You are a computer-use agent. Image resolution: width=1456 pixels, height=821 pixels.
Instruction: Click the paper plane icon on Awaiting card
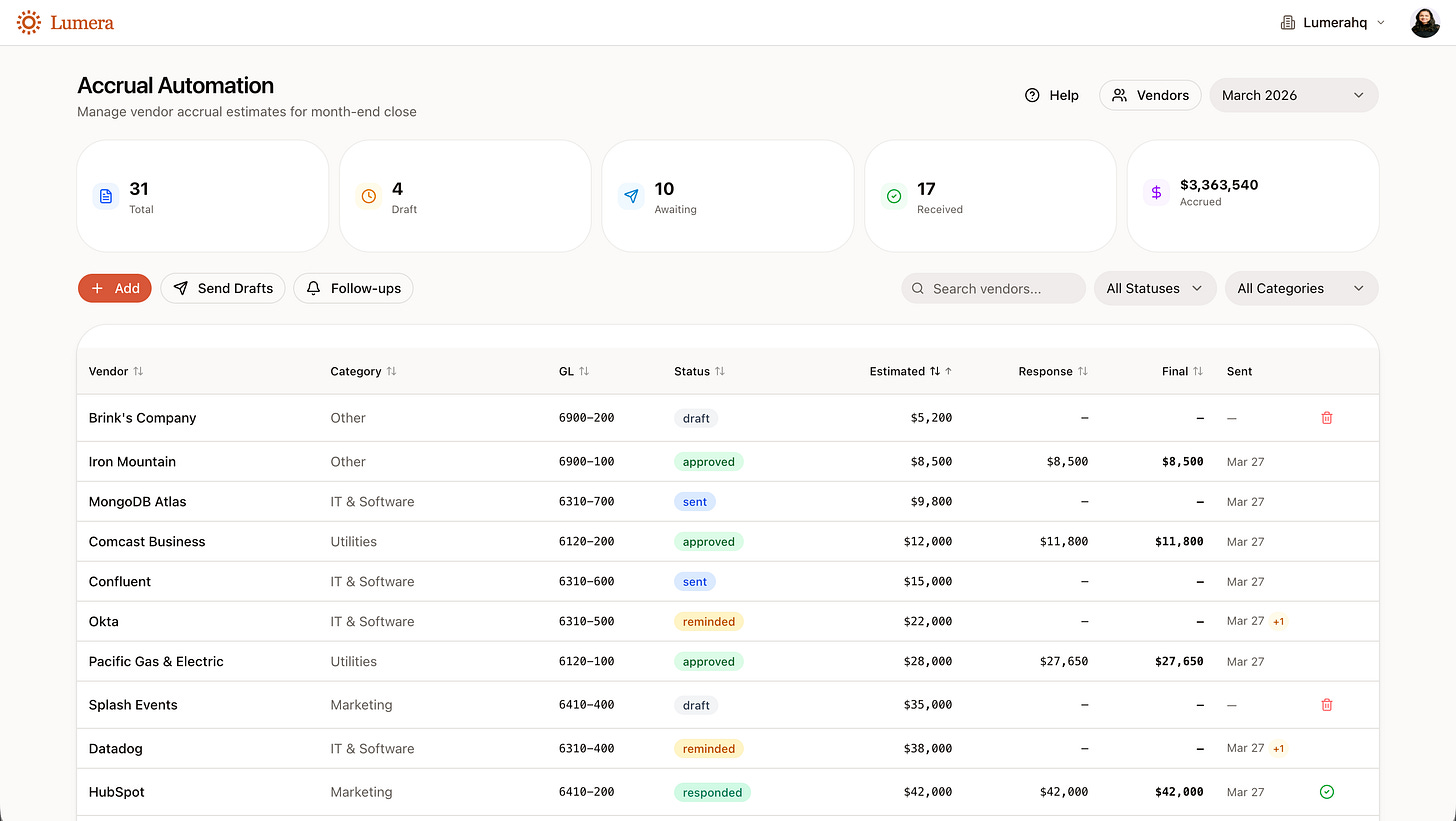pos(631,196)
